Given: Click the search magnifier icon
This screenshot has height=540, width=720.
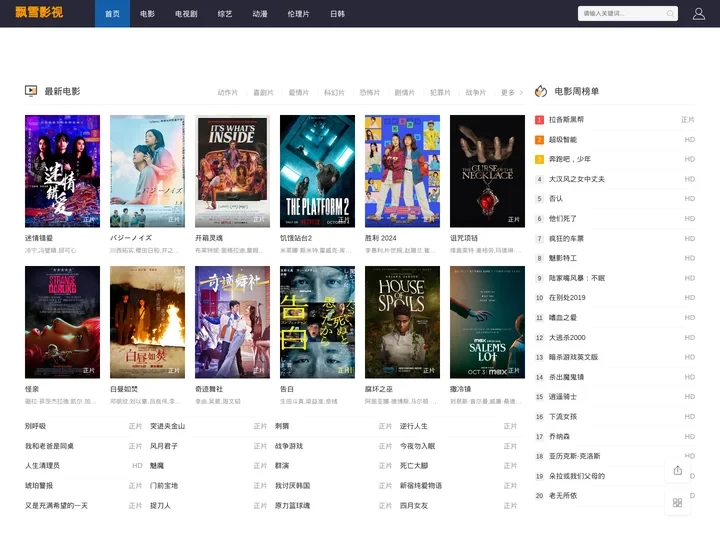Looking at the screenshot, I should [x=670, y=14].
